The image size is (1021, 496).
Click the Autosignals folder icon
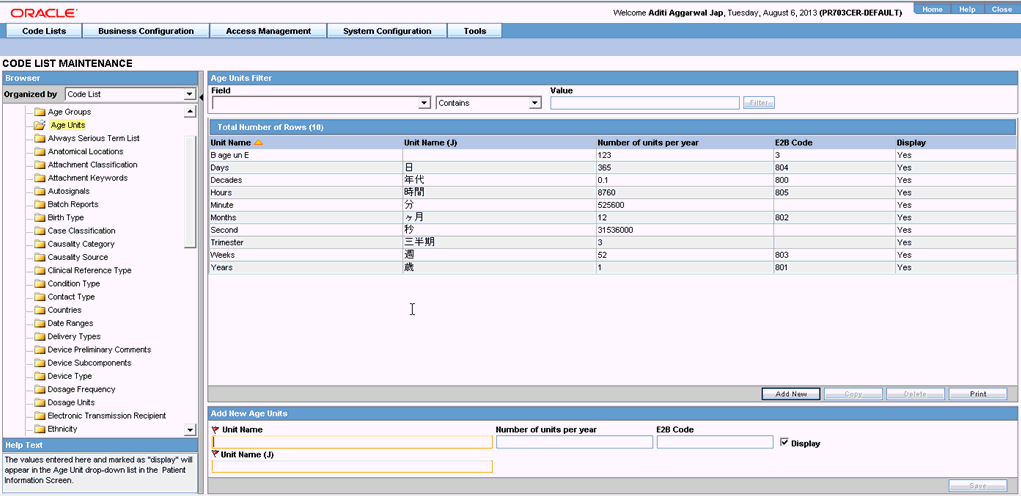39,191
